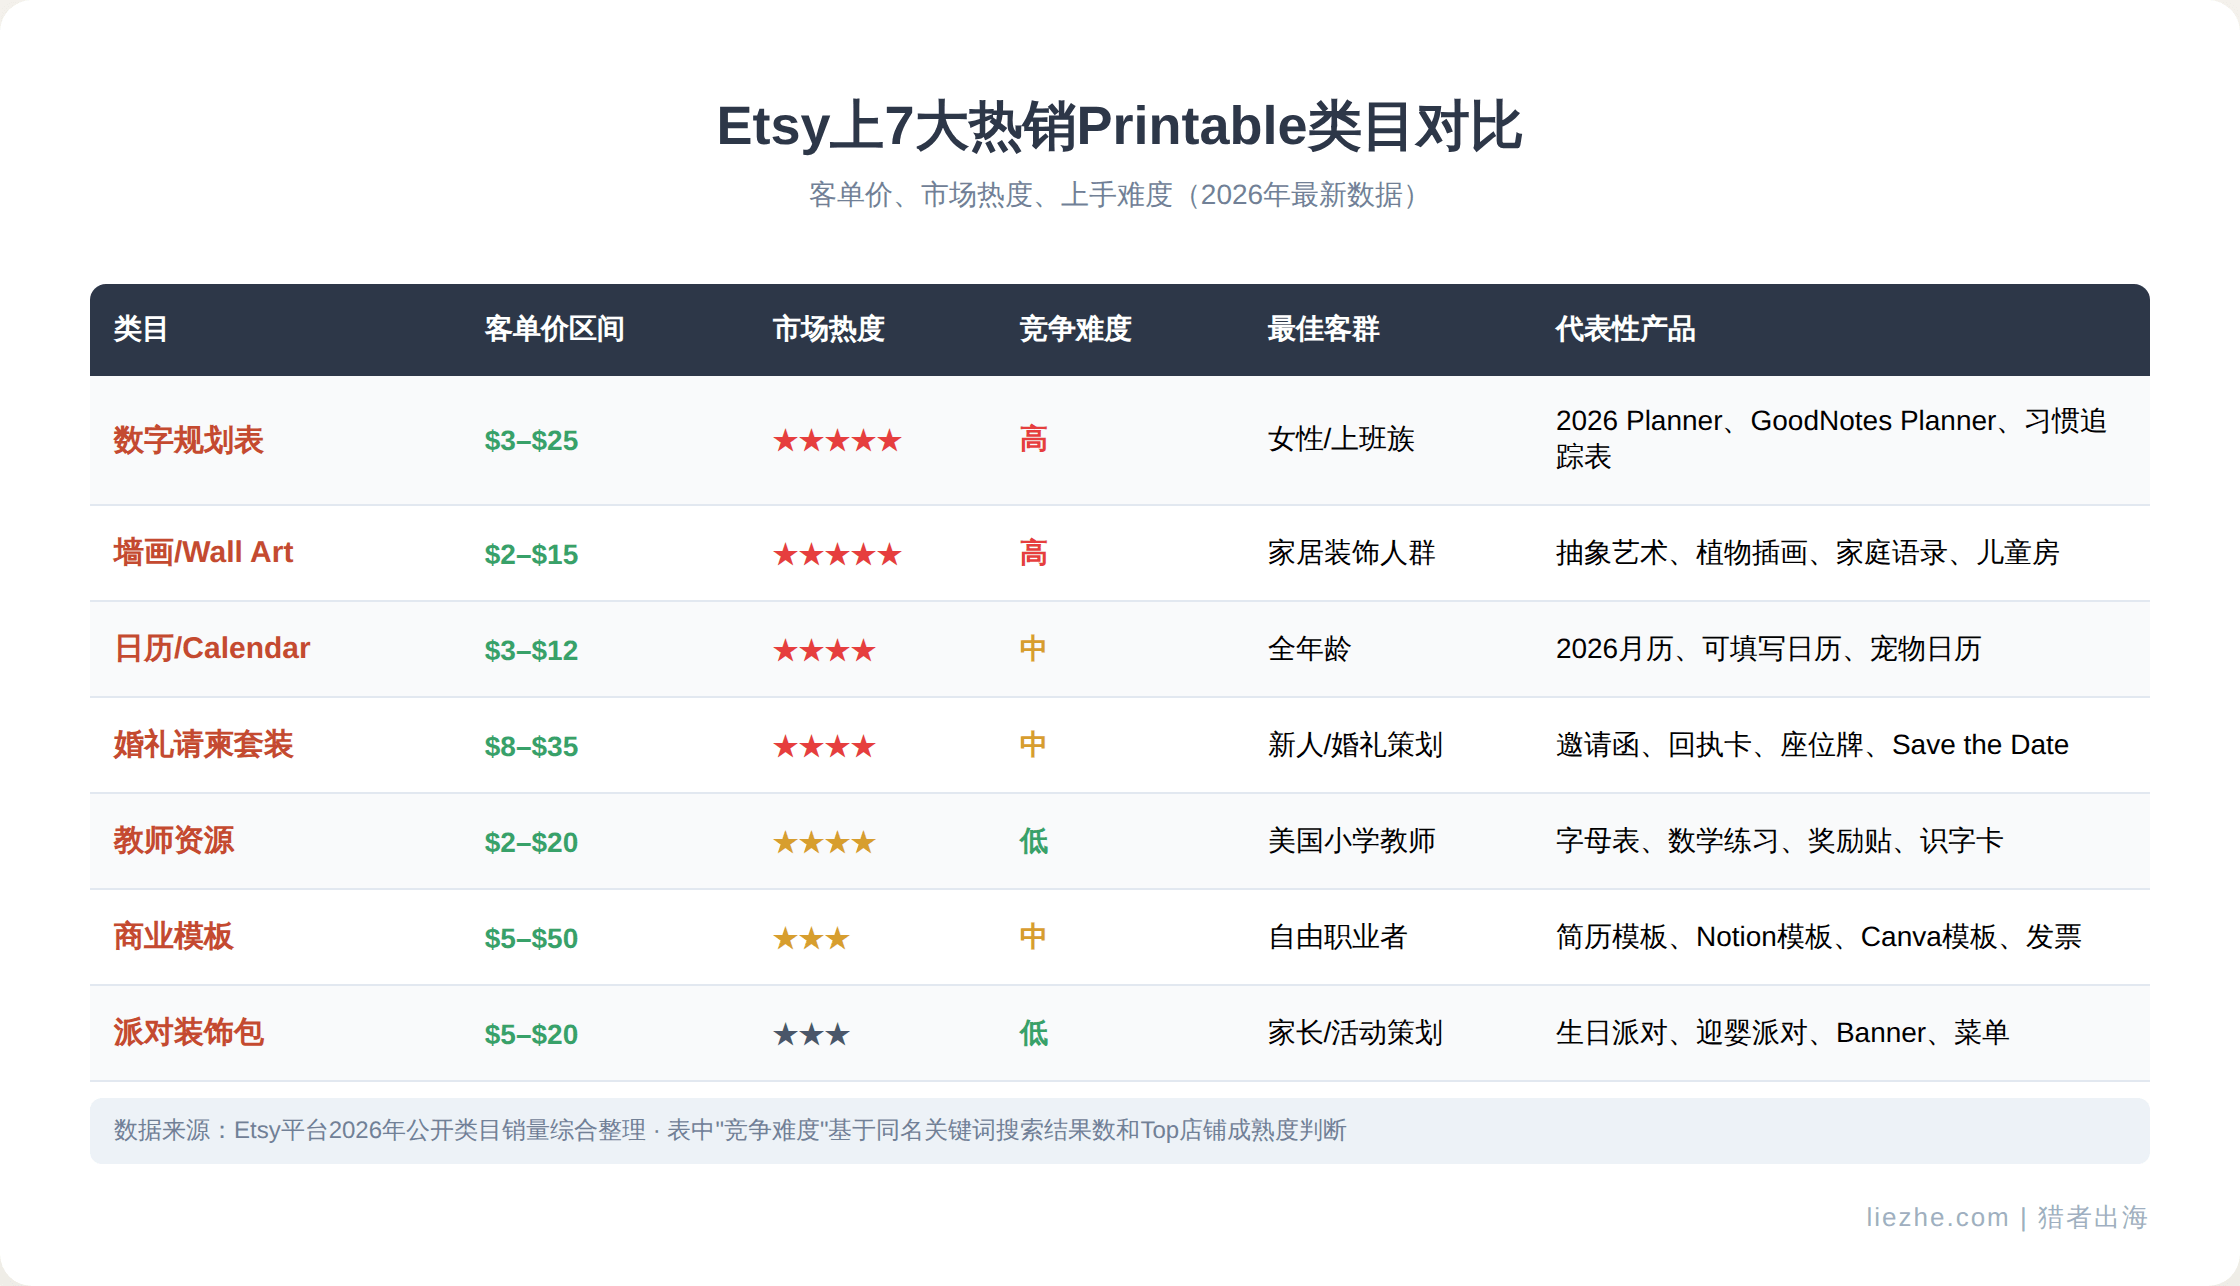Click the price '$3–$12'
Viewport: 2240px width, 1286px height.
point(531,651)
